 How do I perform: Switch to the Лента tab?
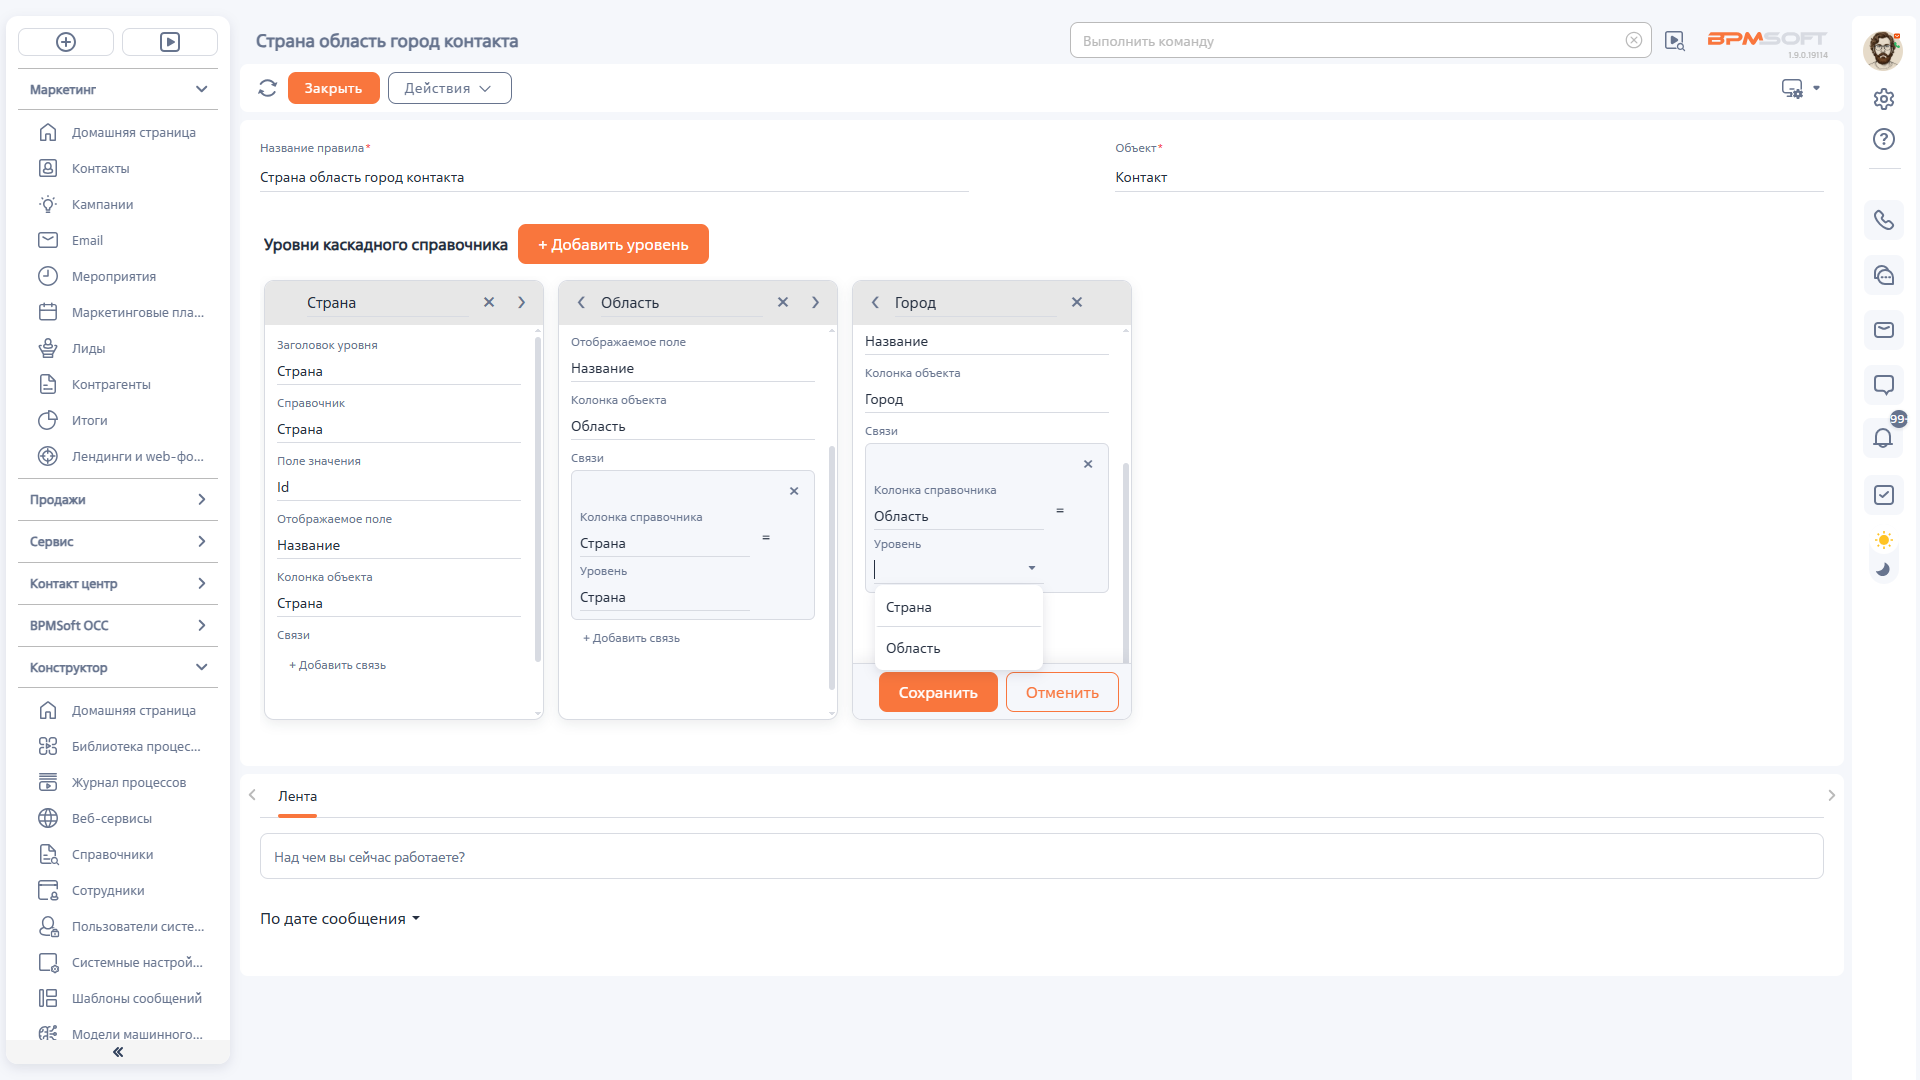(x=297, y=796)
